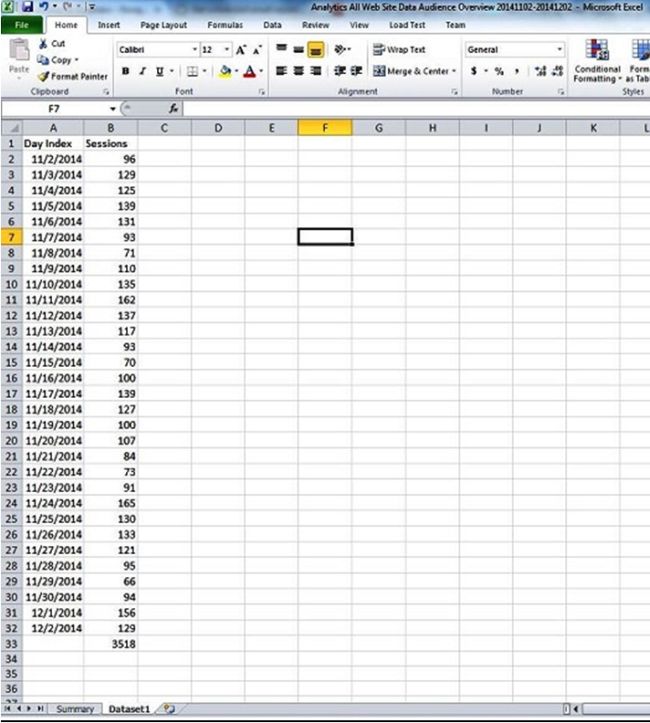Screen dimensions: 650x723
Task: Toggle Wrap Text
Action: pyautogui.click(x=399, y=49)
